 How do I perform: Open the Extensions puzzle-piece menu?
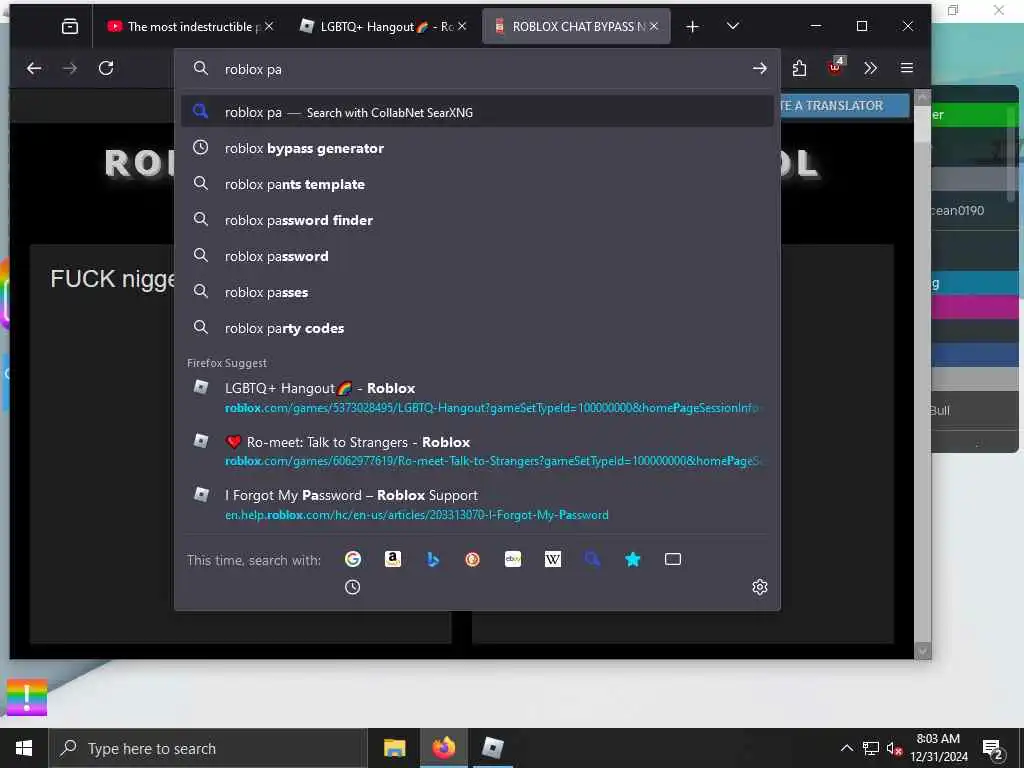click(799, 68)
